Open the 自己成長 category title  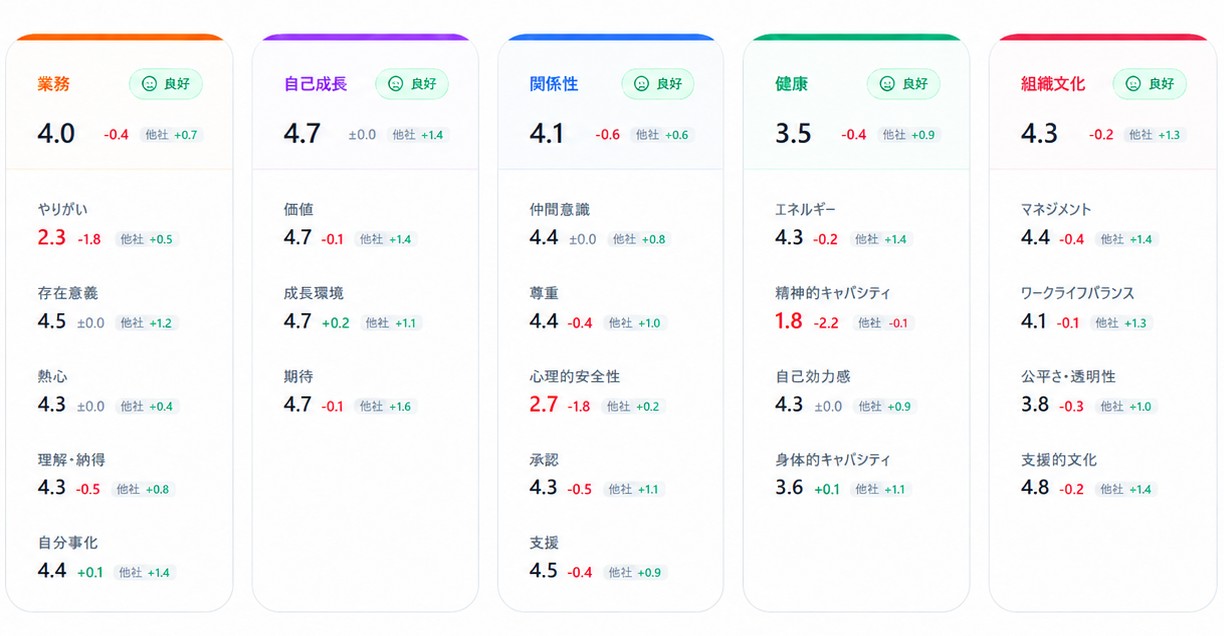tap(316, 84)
